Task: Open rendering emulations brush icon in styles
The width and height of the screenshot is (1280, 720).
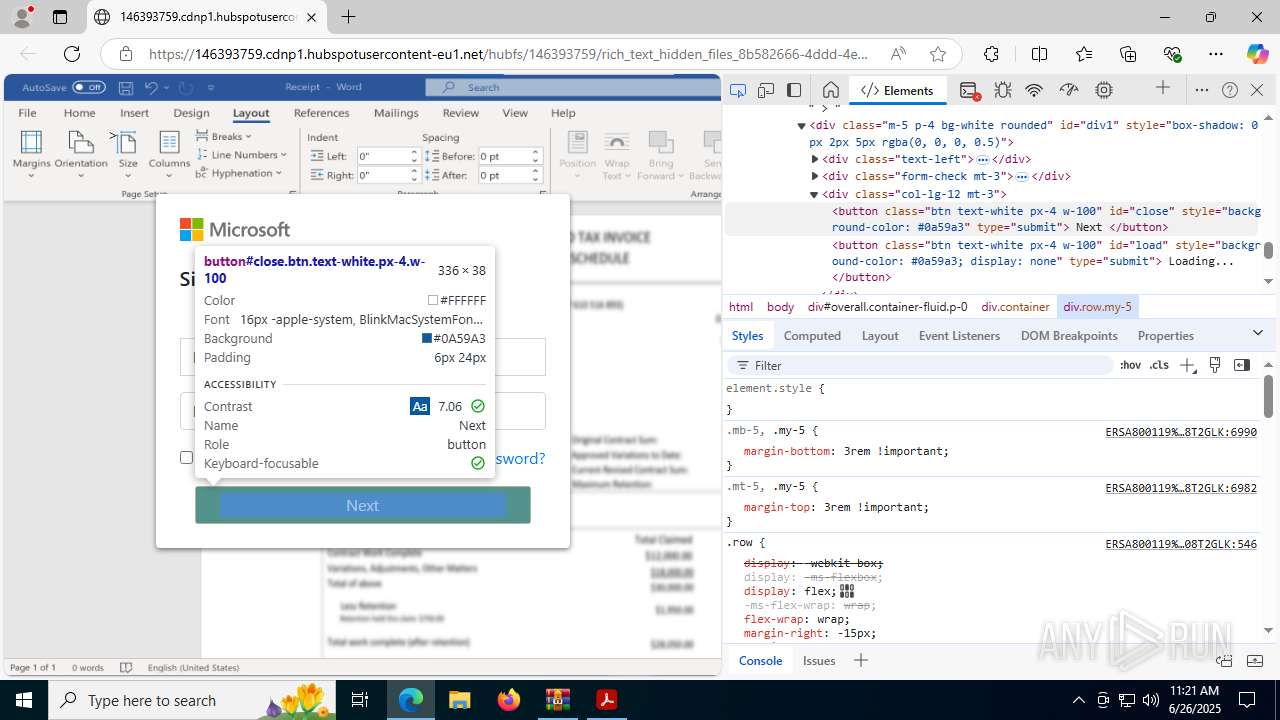Action: 1215,365
